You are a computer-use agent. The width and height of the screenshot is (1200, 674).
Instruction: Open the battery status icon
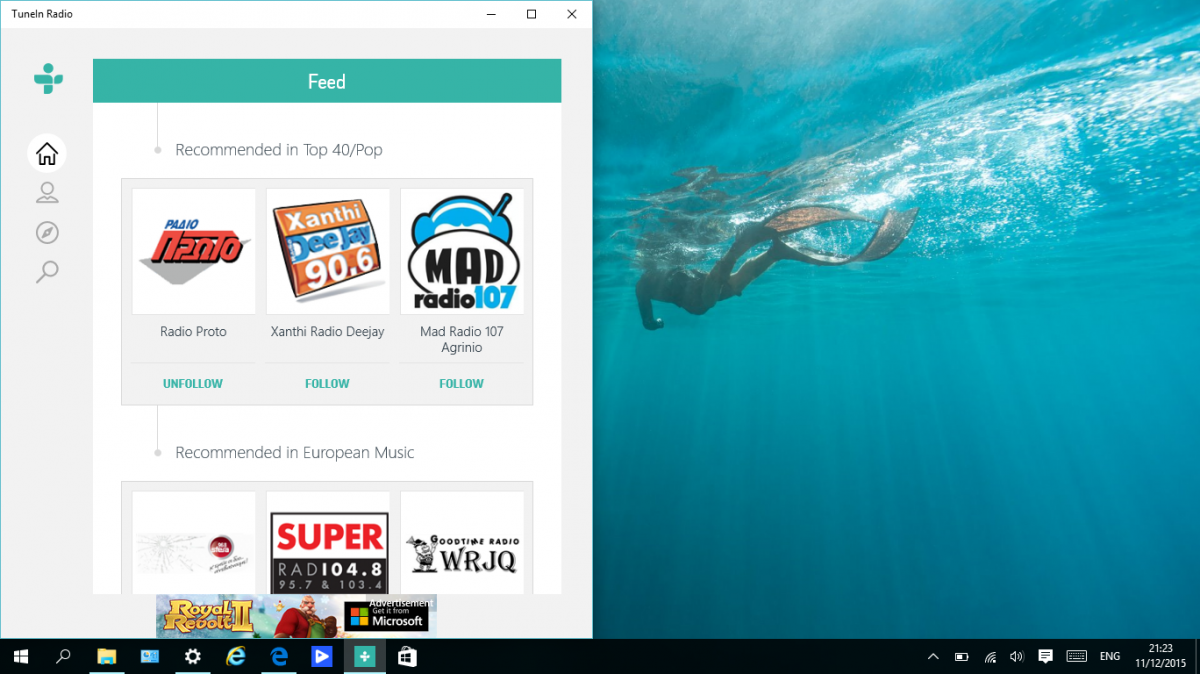click(962, 657)
